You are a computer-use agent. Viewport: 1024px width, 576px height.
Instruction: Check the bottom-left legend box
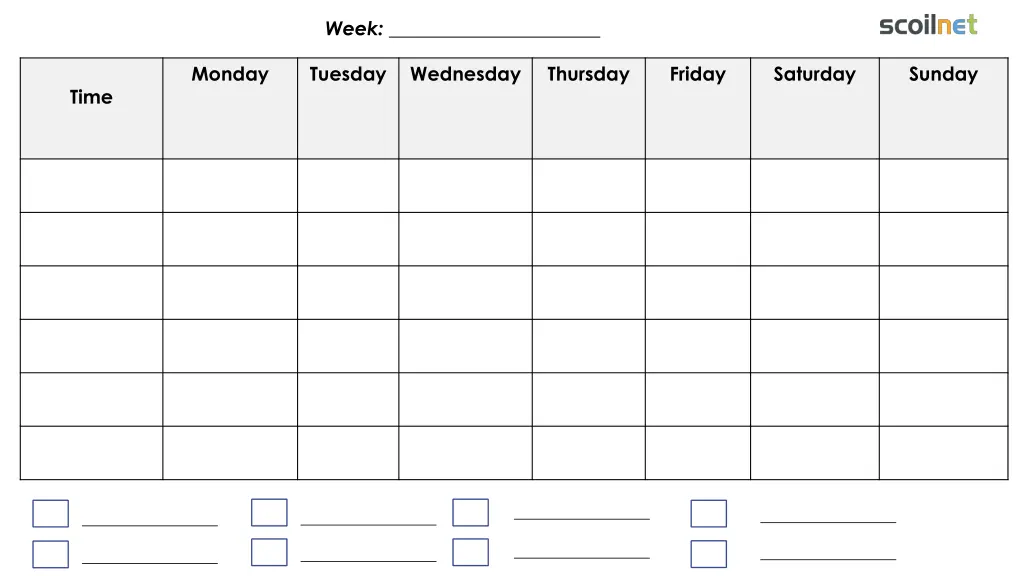[50, 554]
